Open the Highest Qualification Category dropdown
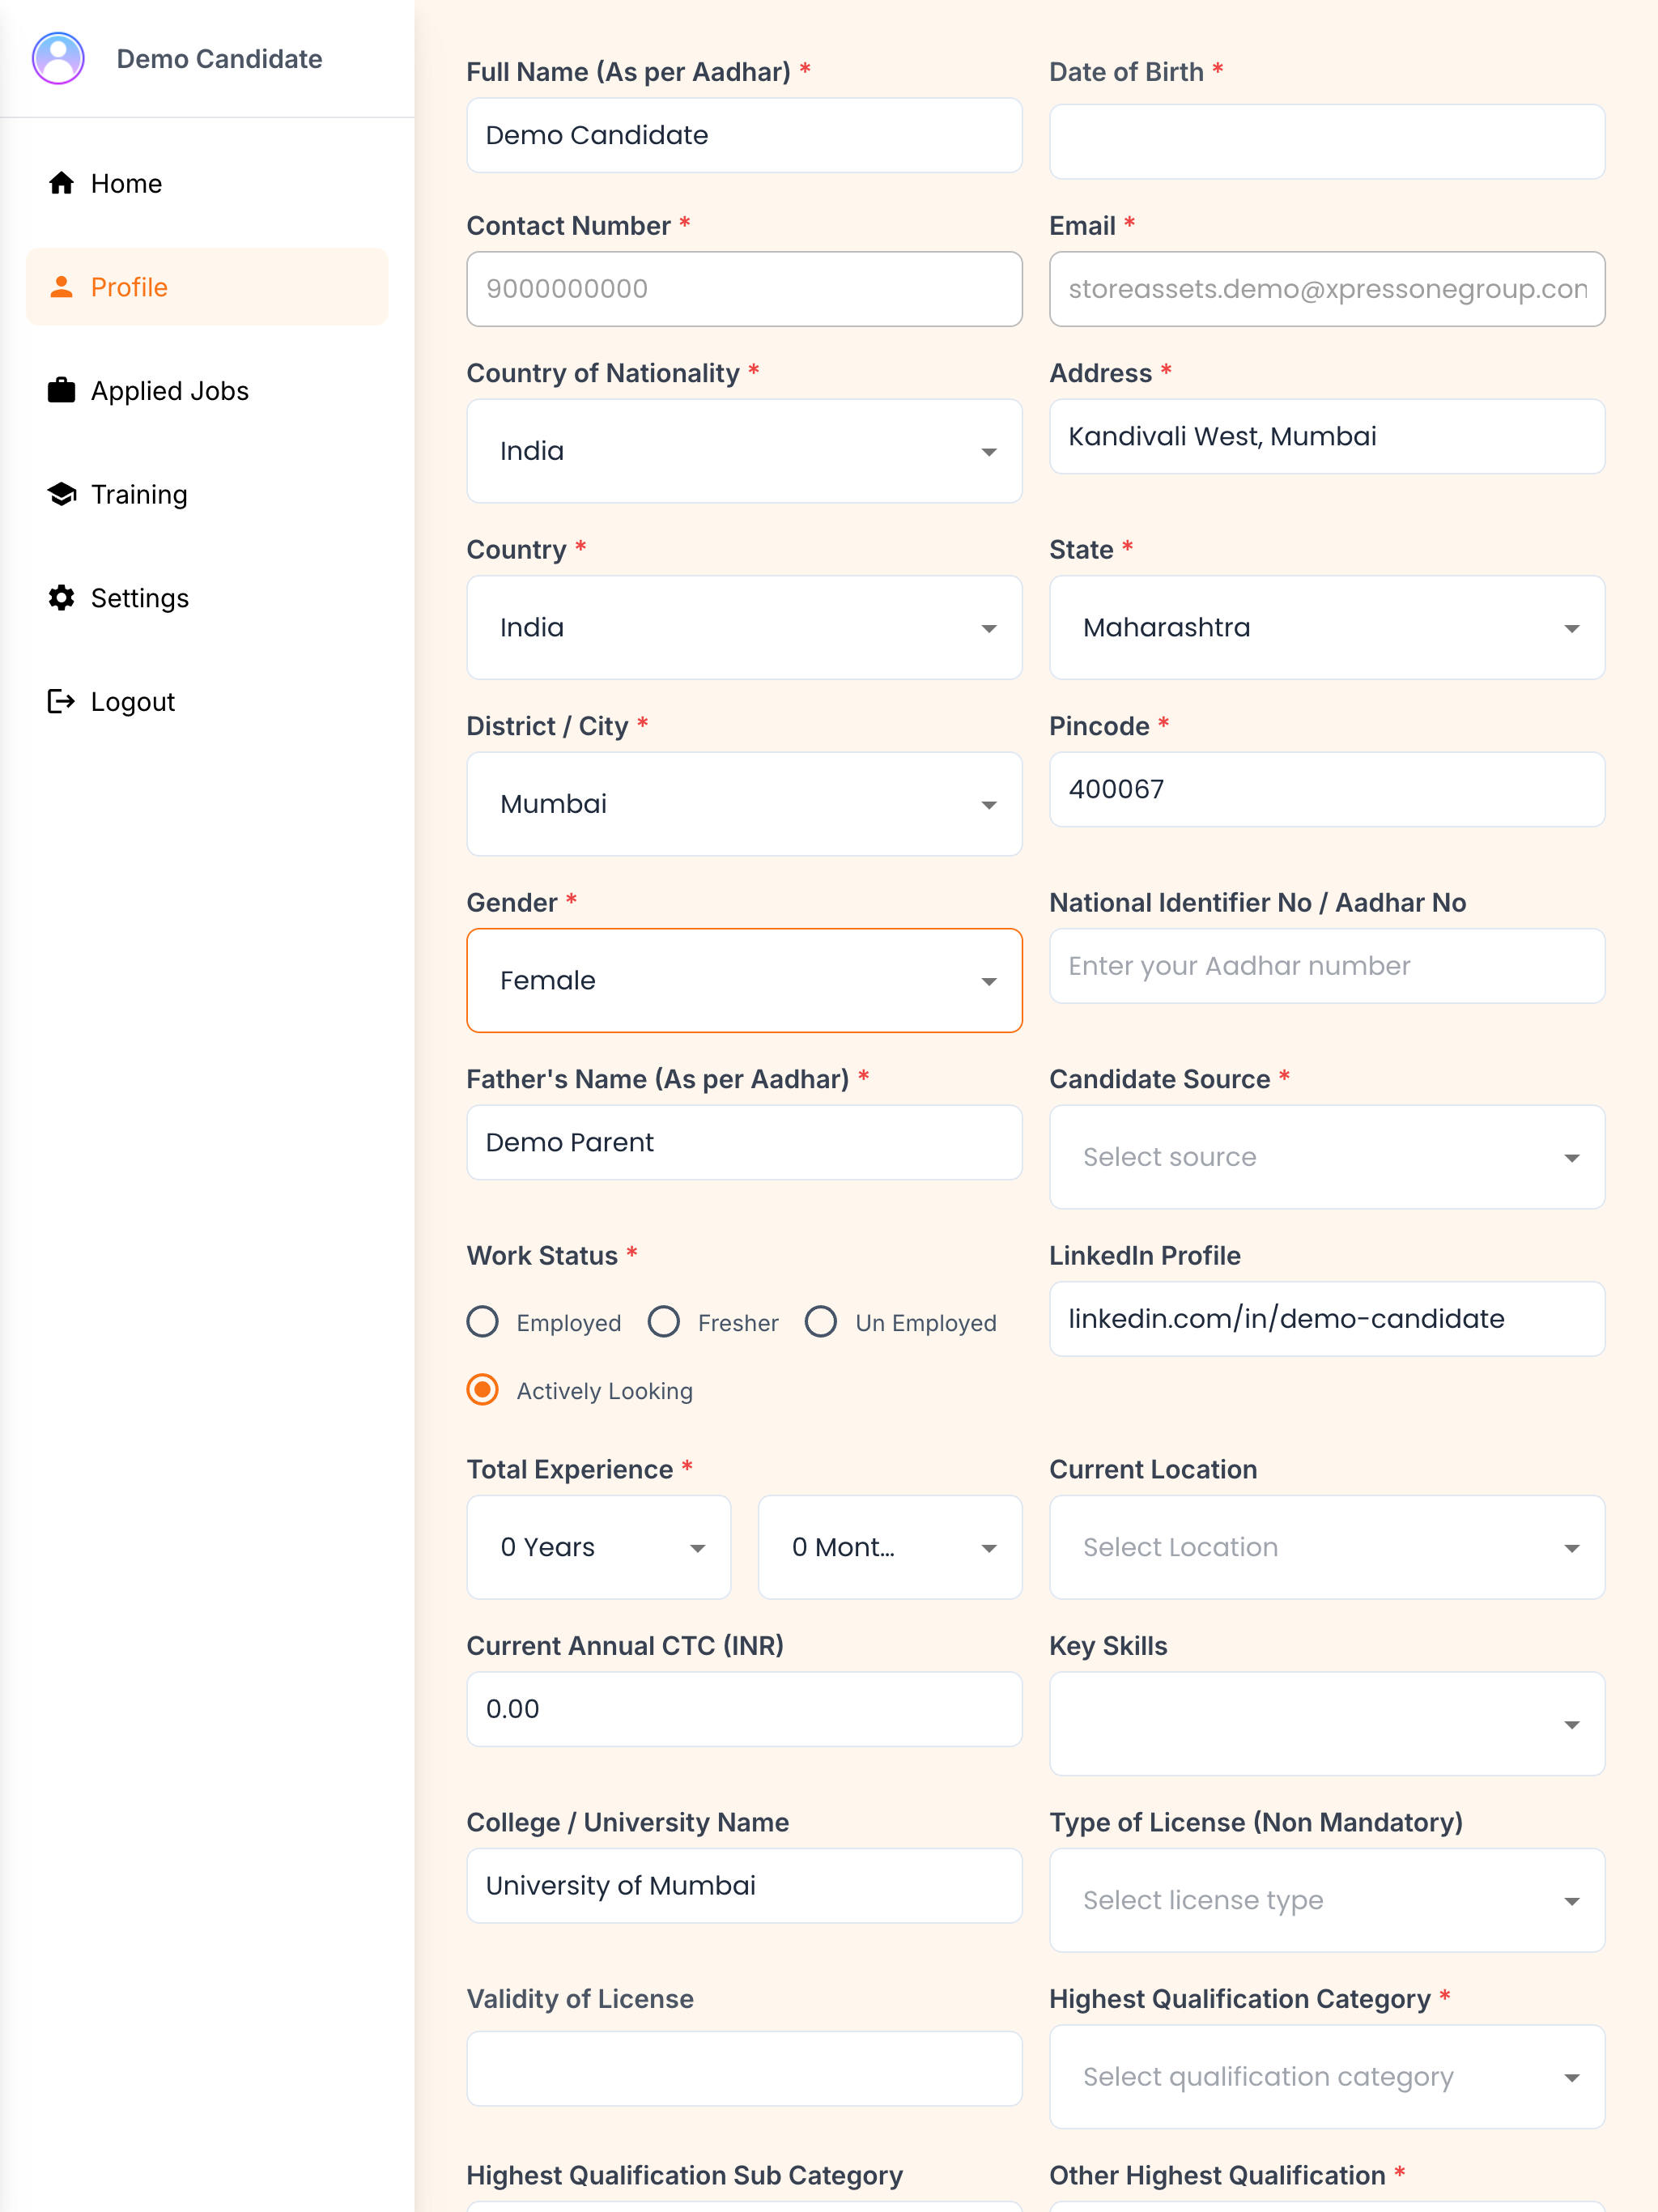The image size is (1658, 2212). pos(1327,2077)
